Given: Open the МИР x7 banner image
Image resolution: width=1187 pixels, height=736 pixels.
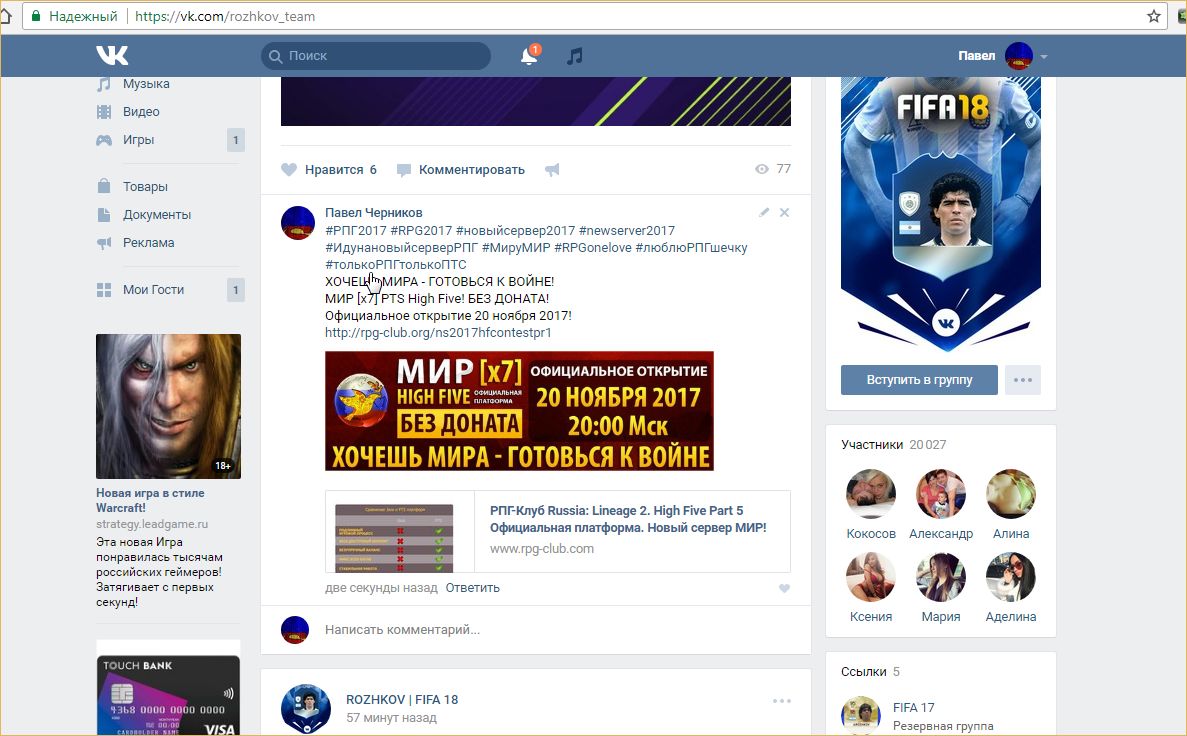Looking at the screenshot, I should click(519, 410).
